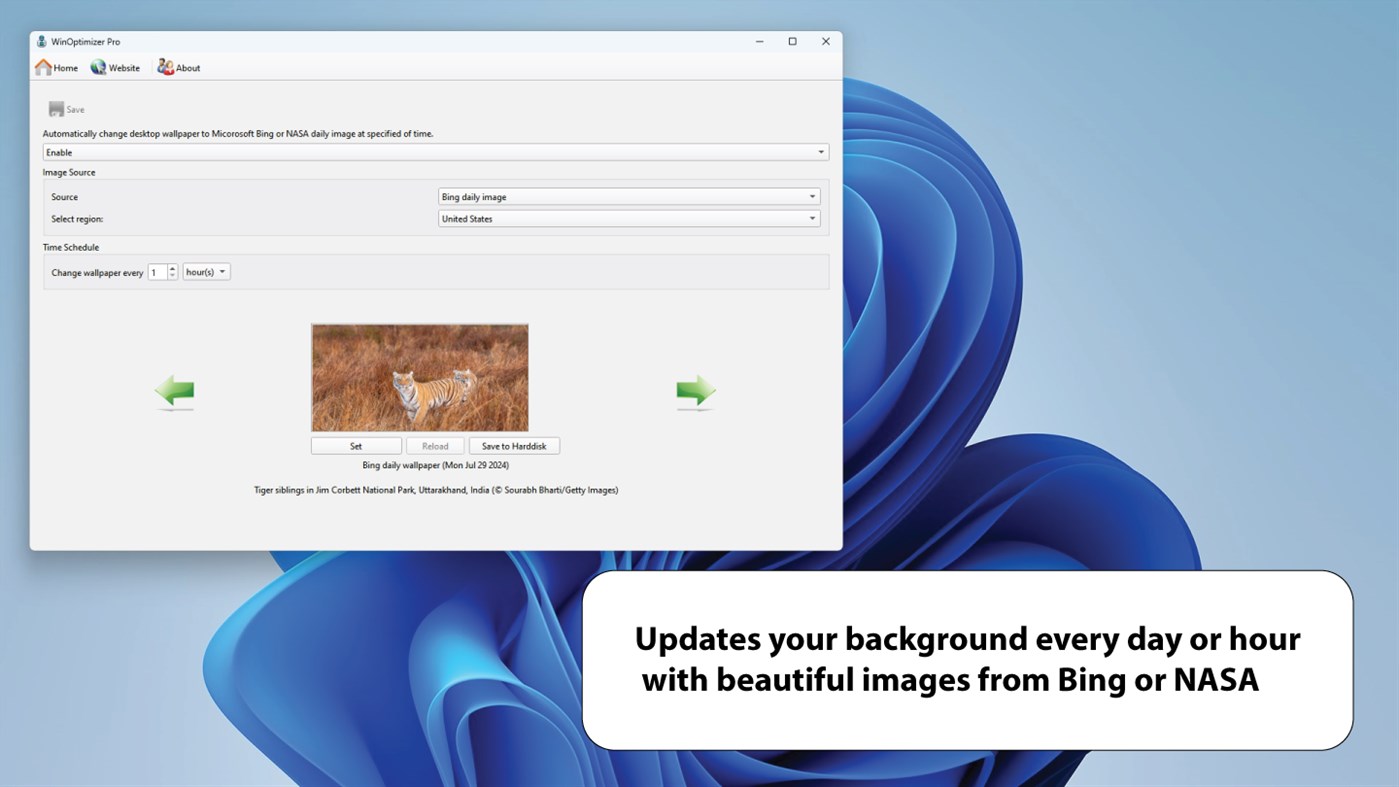Viewport: 1399px width, 787px height.
Task: Click the Select region label
Action: coord(77,219)
